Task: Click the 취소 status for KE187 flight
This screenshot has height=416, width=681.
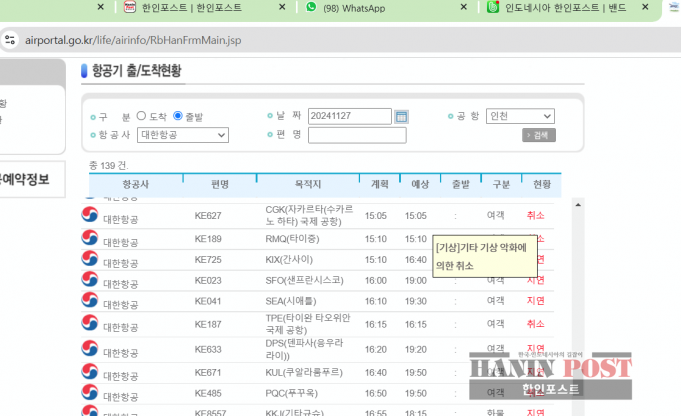Action: tap(535, 324)
